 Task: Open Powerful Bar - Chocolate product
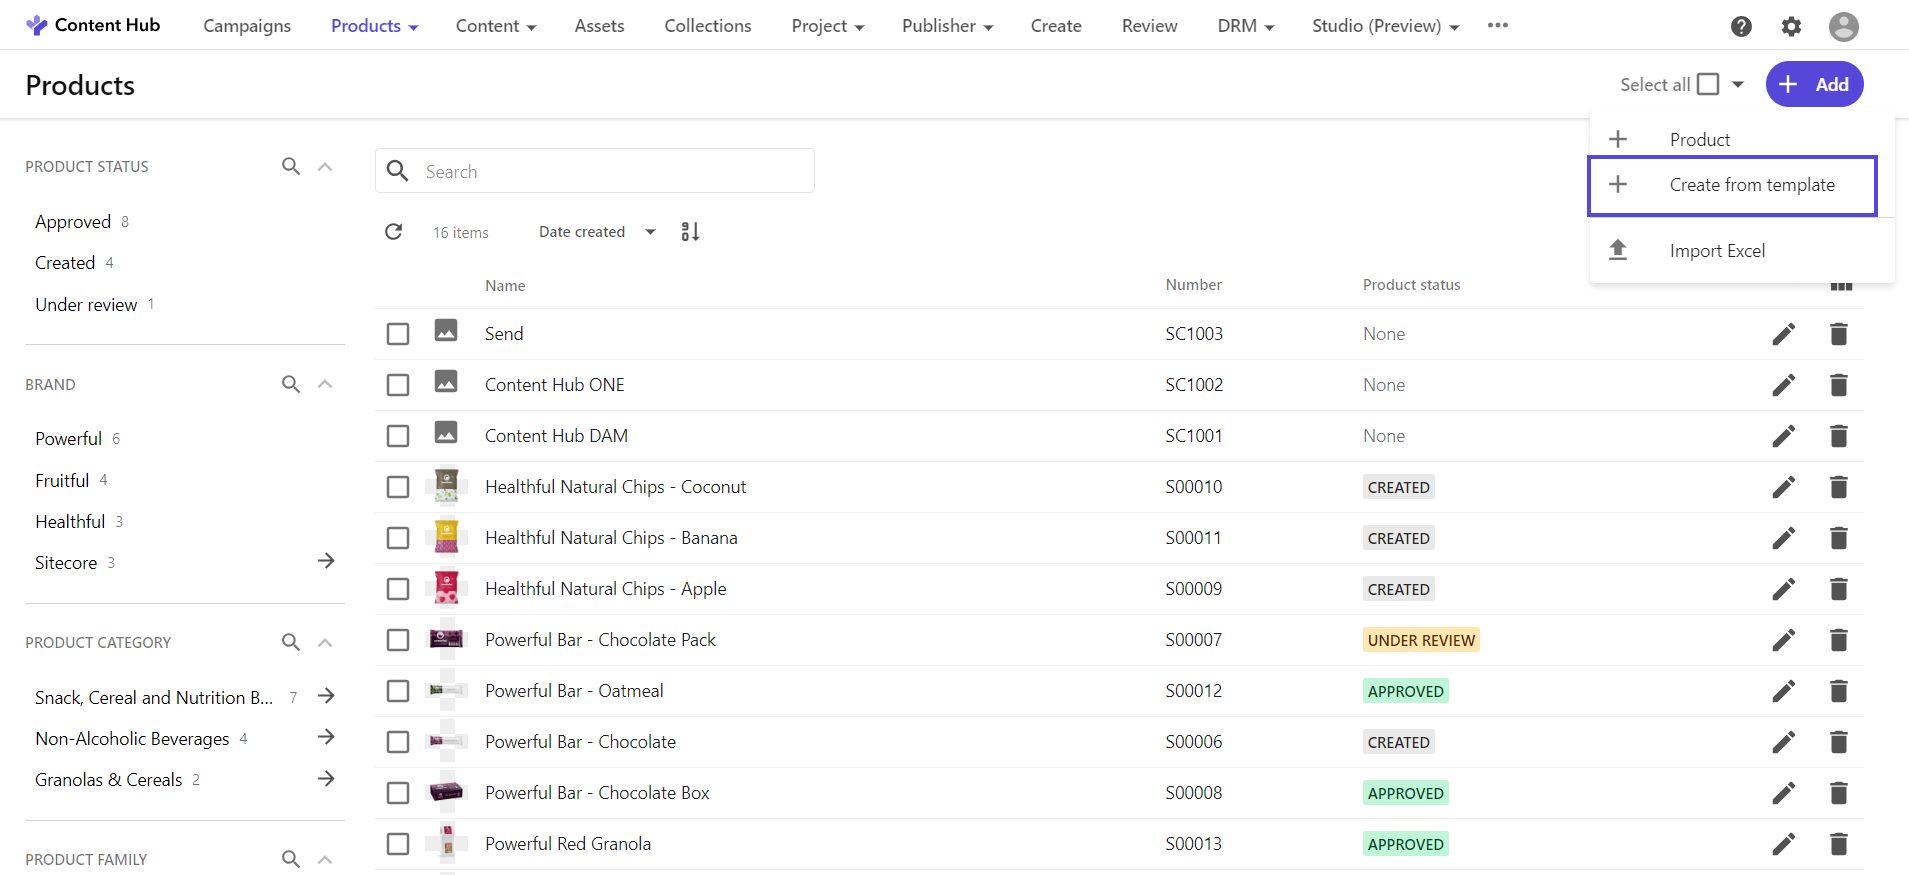(x=580, y=742)
